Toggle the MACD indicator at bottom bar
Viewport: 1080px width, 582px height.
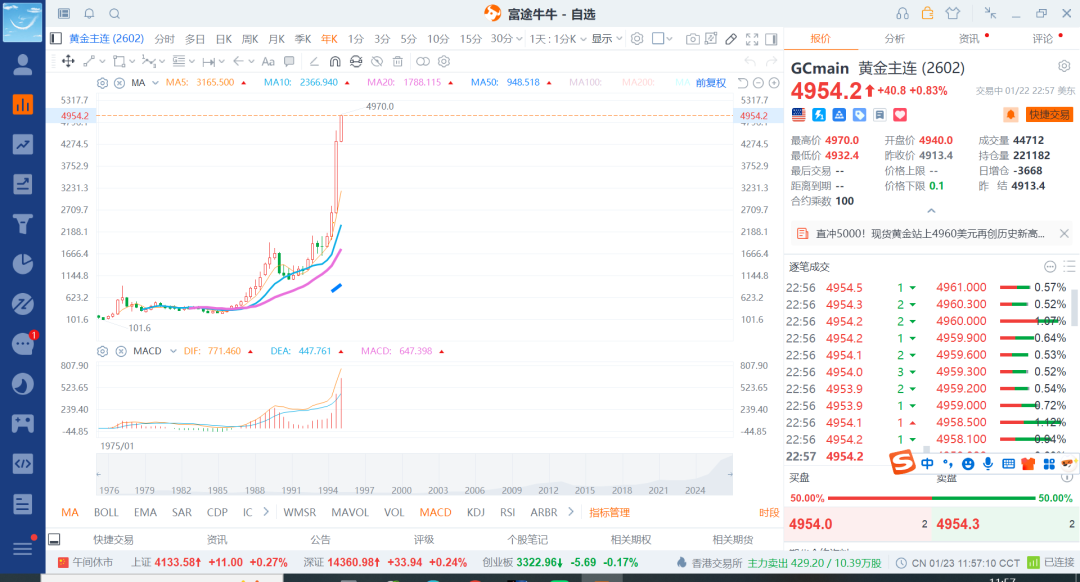click(x=435, y=512)
